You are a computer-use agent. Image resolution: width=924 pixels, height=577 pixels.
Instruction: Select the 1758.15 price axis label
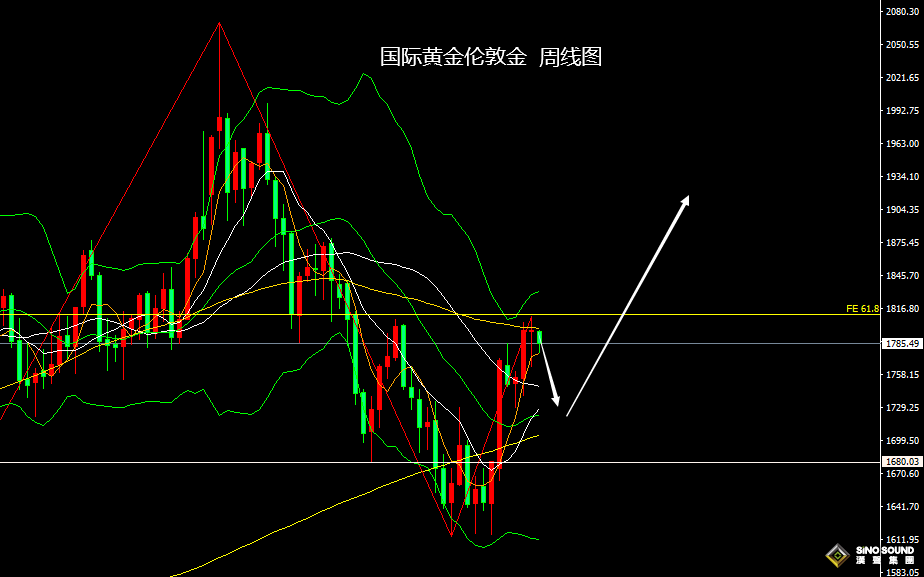point(903,374)
